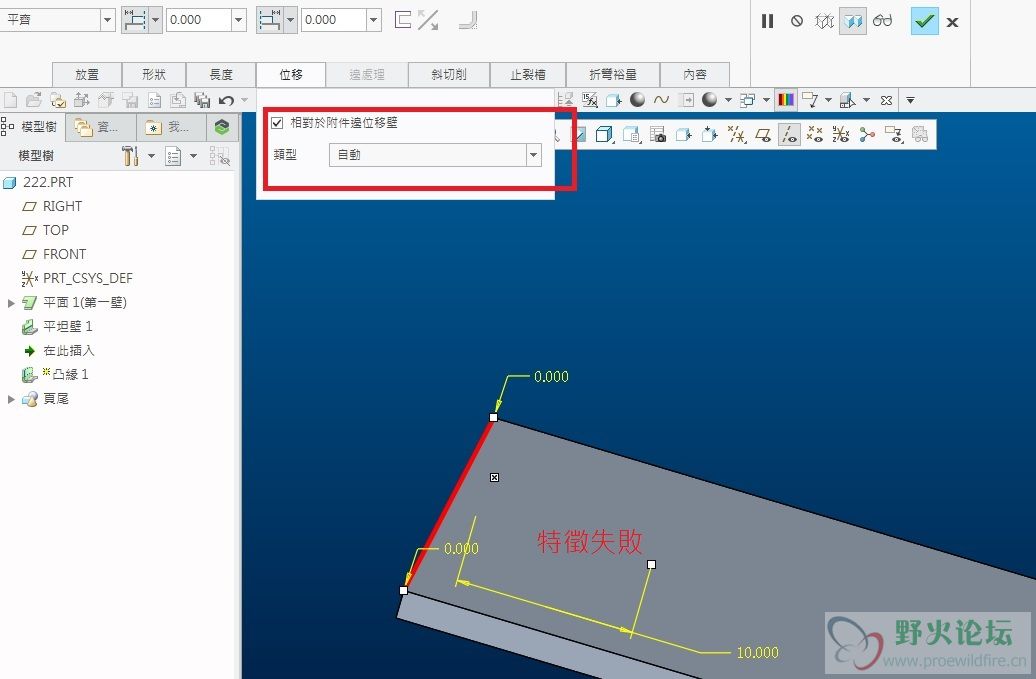Click the 15 relations parameters icon
Screen dimensions: 1036x679
pos(590,100)
